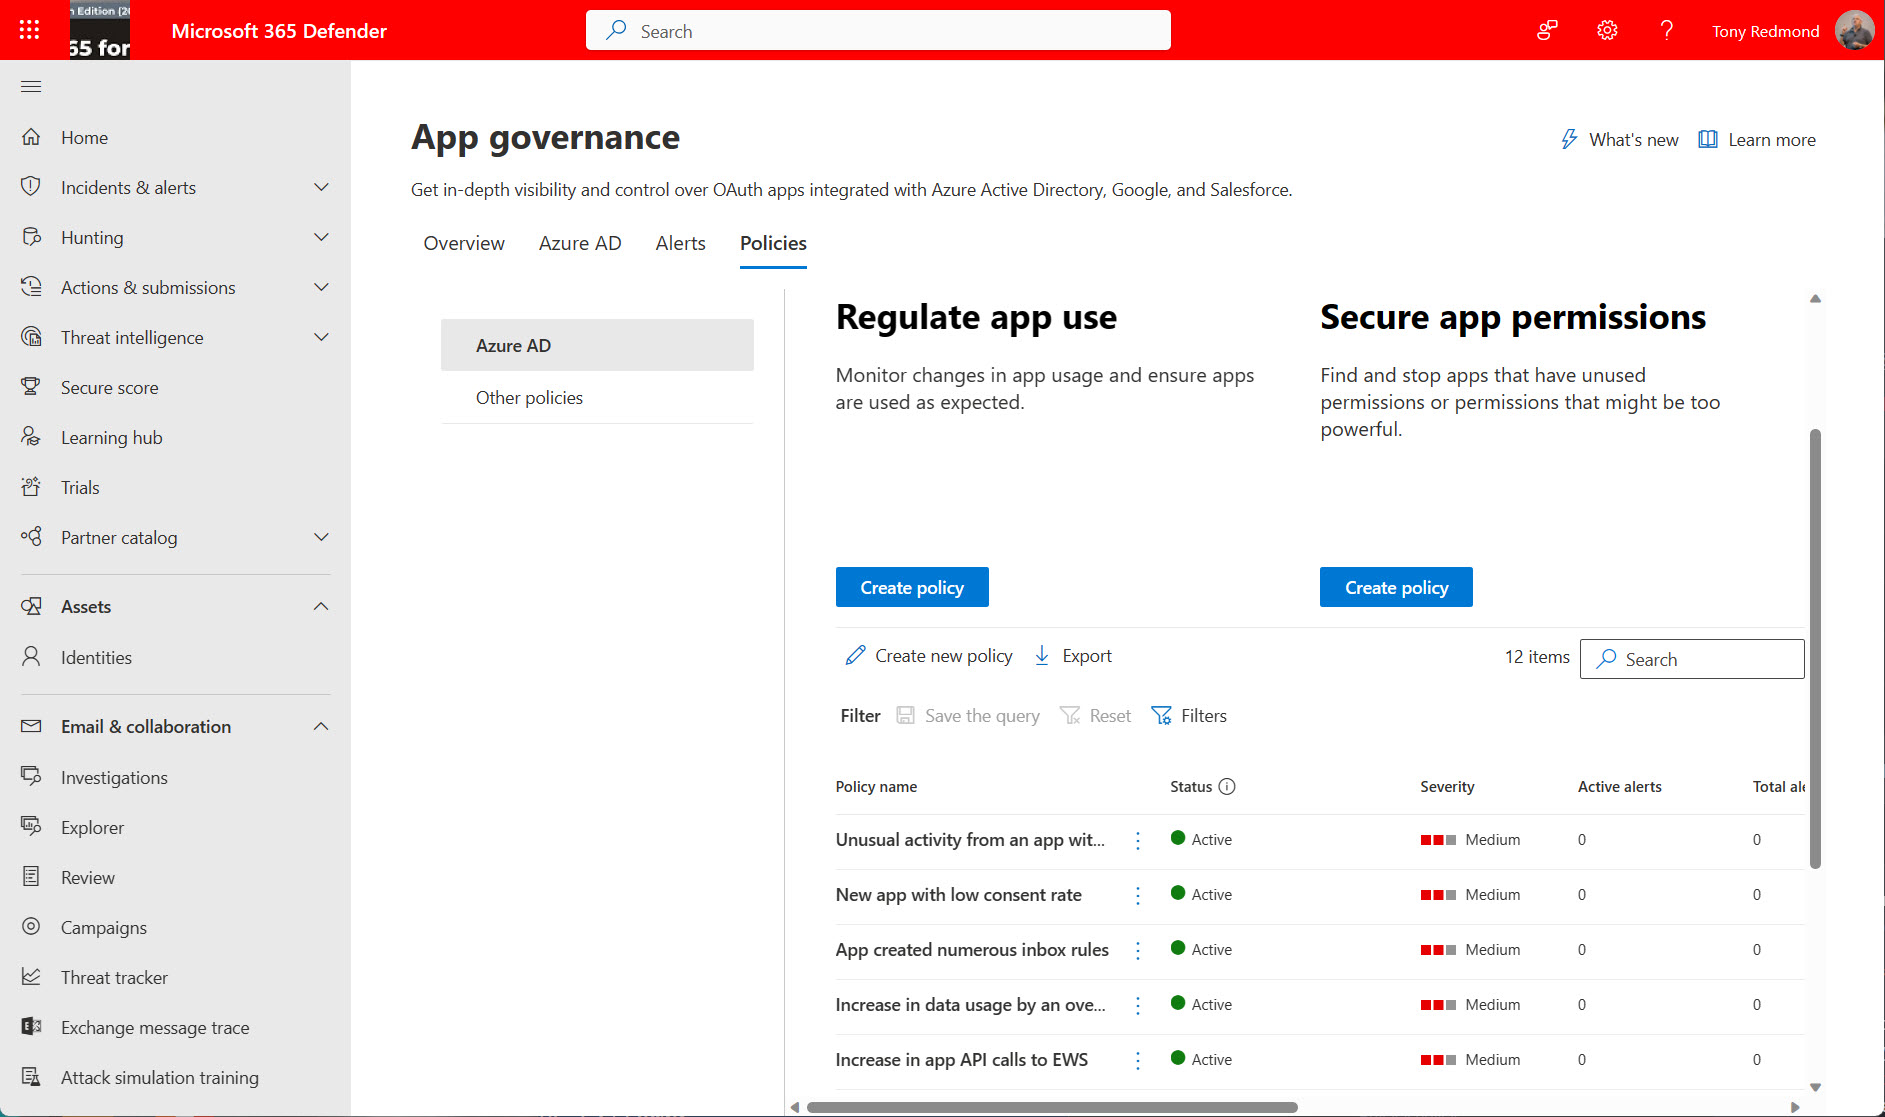Click the top Search box in header
This screenshot has height=1117, width=1885.
click(x=878, y=30)
